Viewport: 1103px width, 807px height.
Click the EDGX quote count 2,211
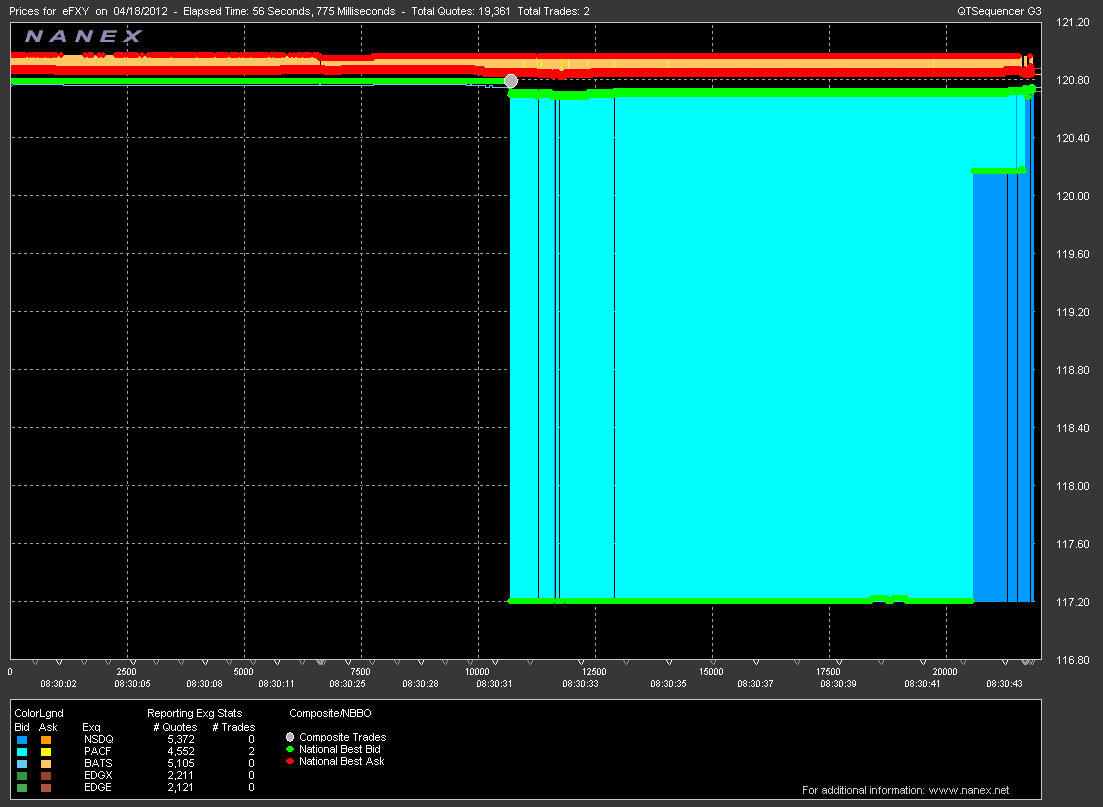[x=181, y=775]
